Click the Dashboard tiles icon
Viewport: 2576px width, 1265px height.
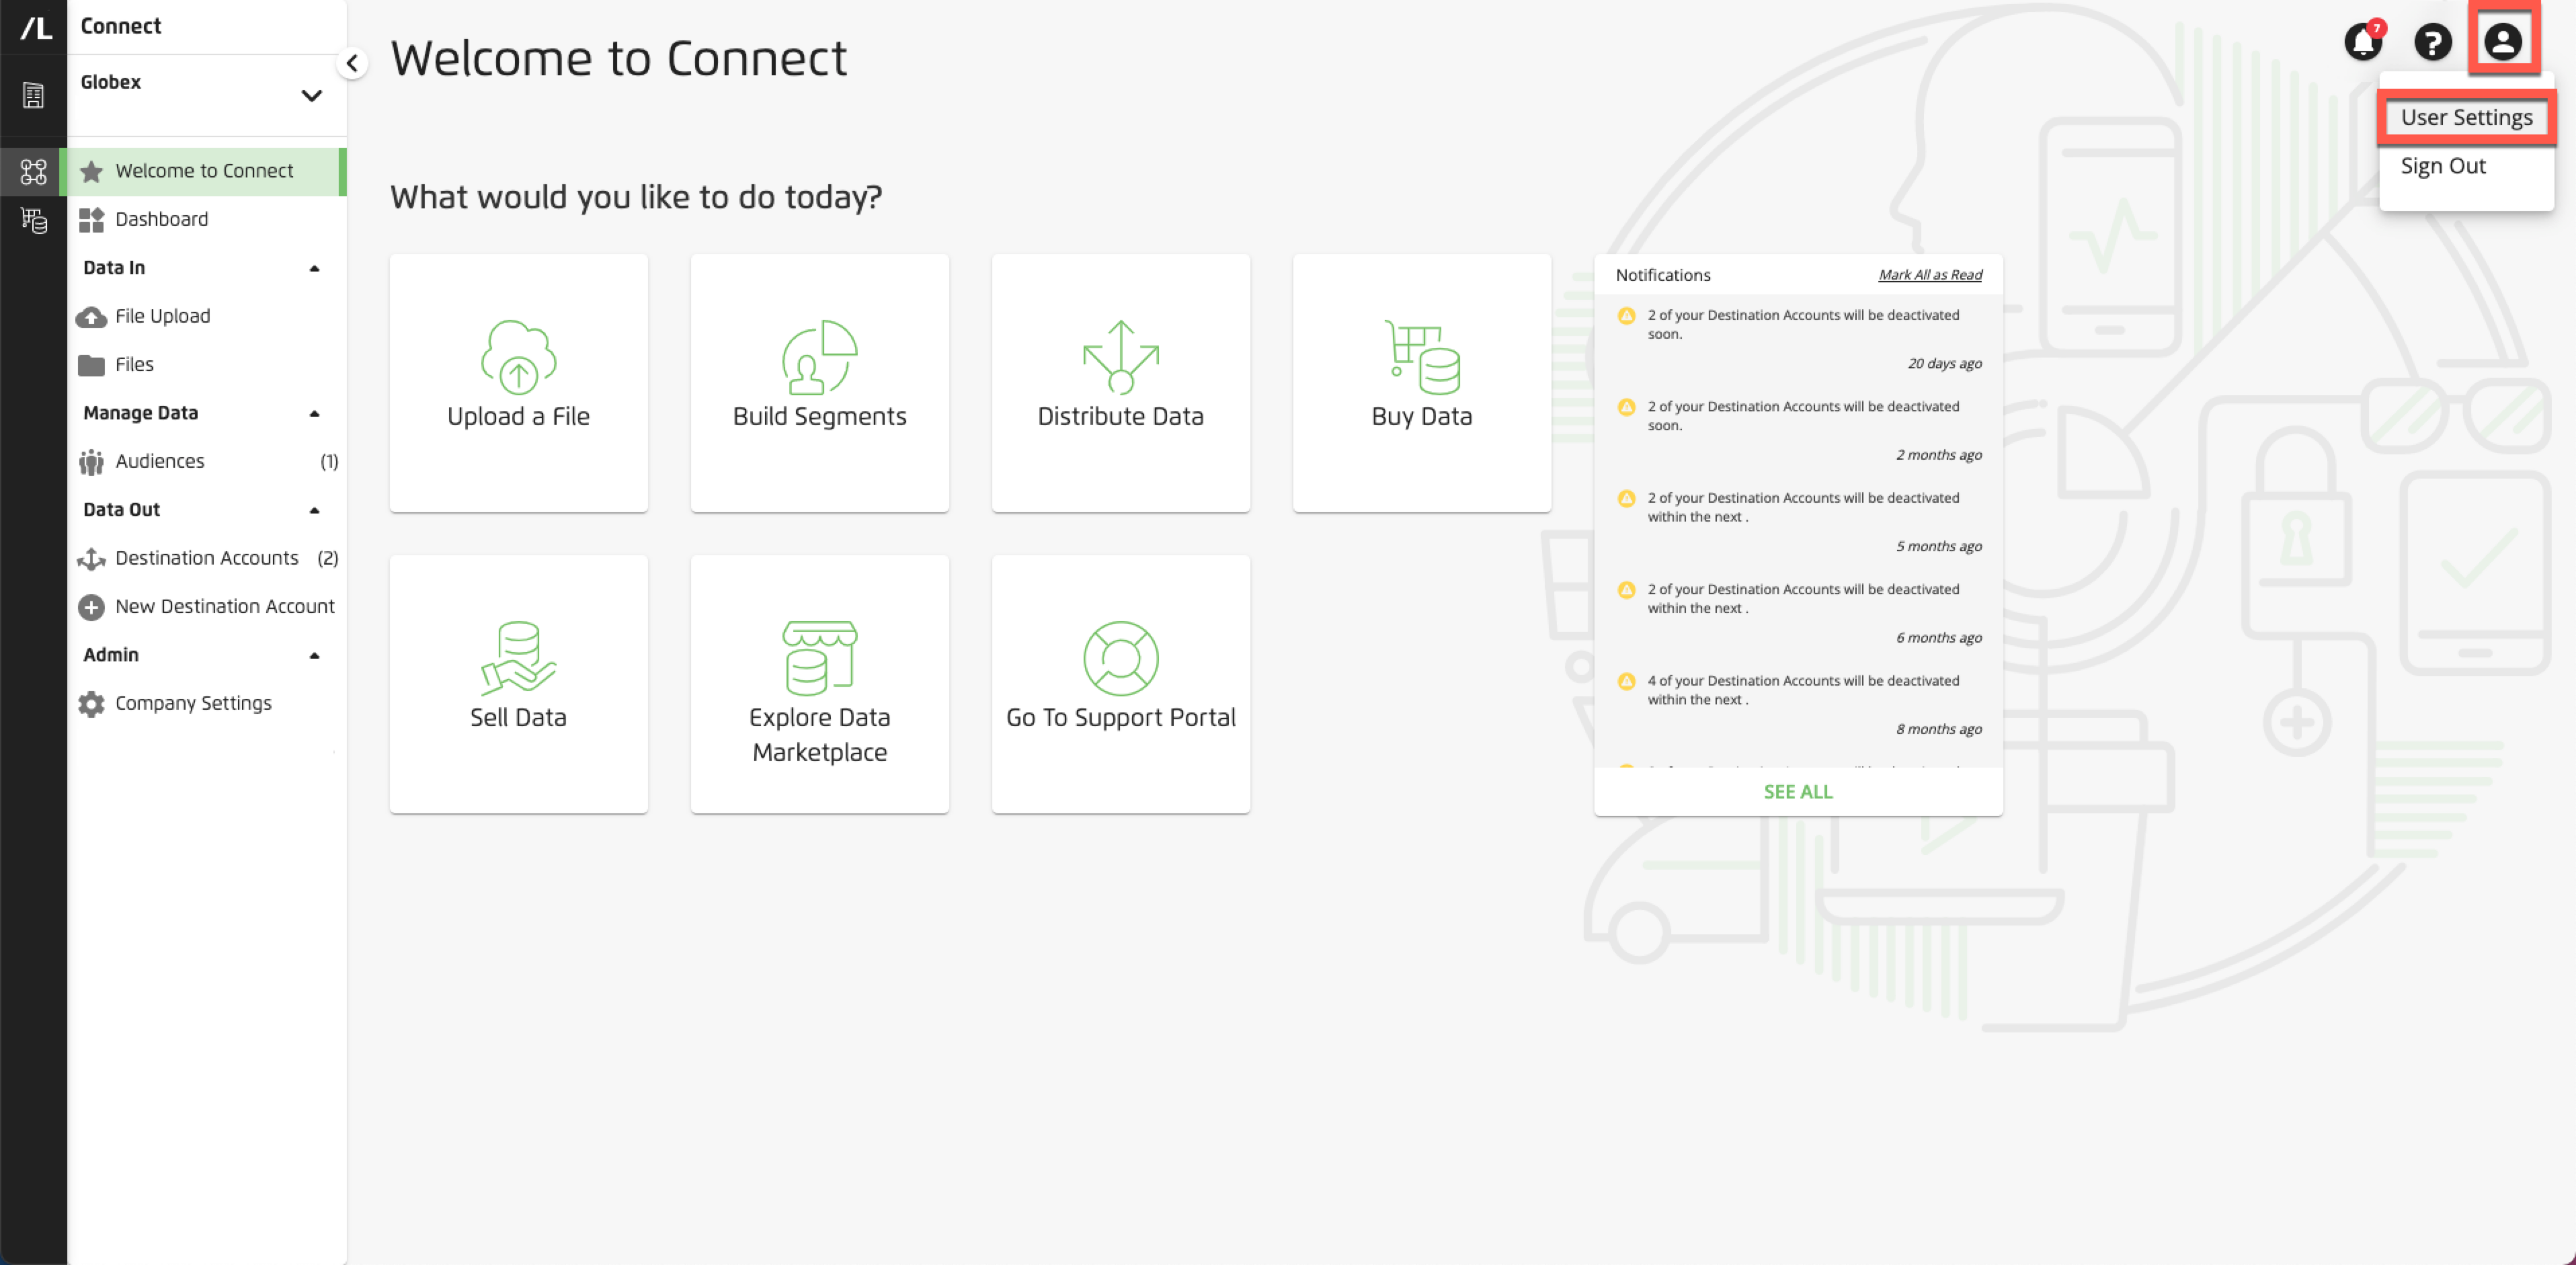click(x=91, y=219)
